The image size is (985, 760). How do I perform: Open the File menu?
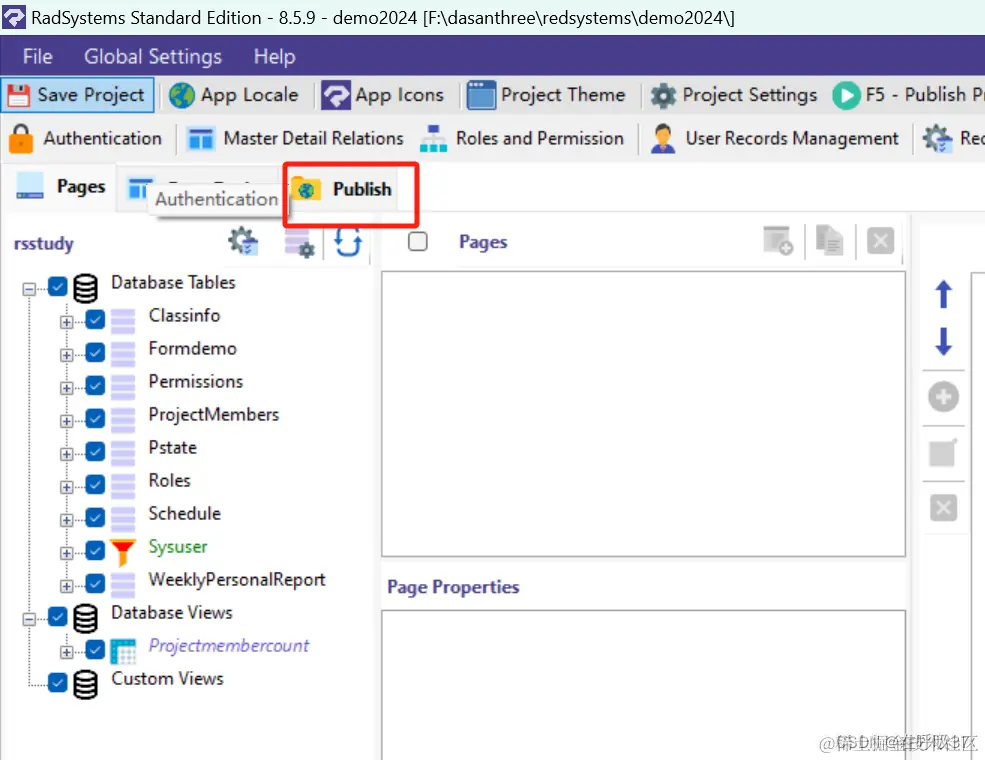[x=38, y=57]
